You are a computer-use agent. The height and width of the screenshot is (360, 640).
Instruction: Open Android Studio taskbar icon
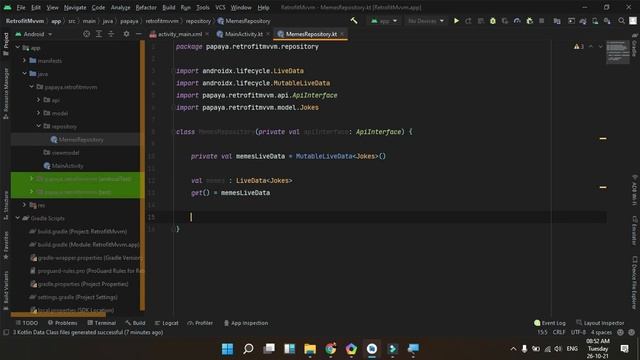click(x=372, y=349)
